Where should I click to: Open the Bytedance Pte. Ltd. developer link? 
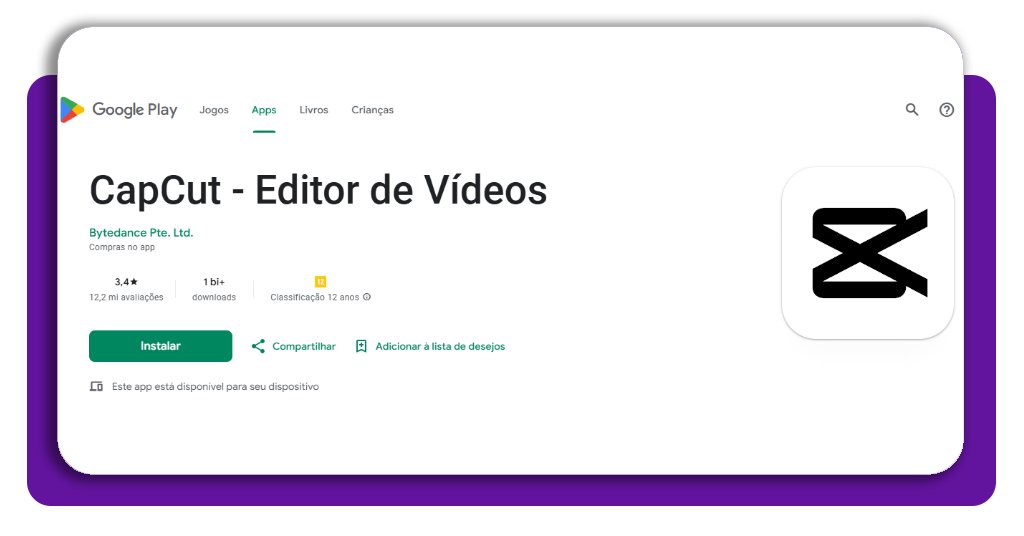tap(141, 232)
